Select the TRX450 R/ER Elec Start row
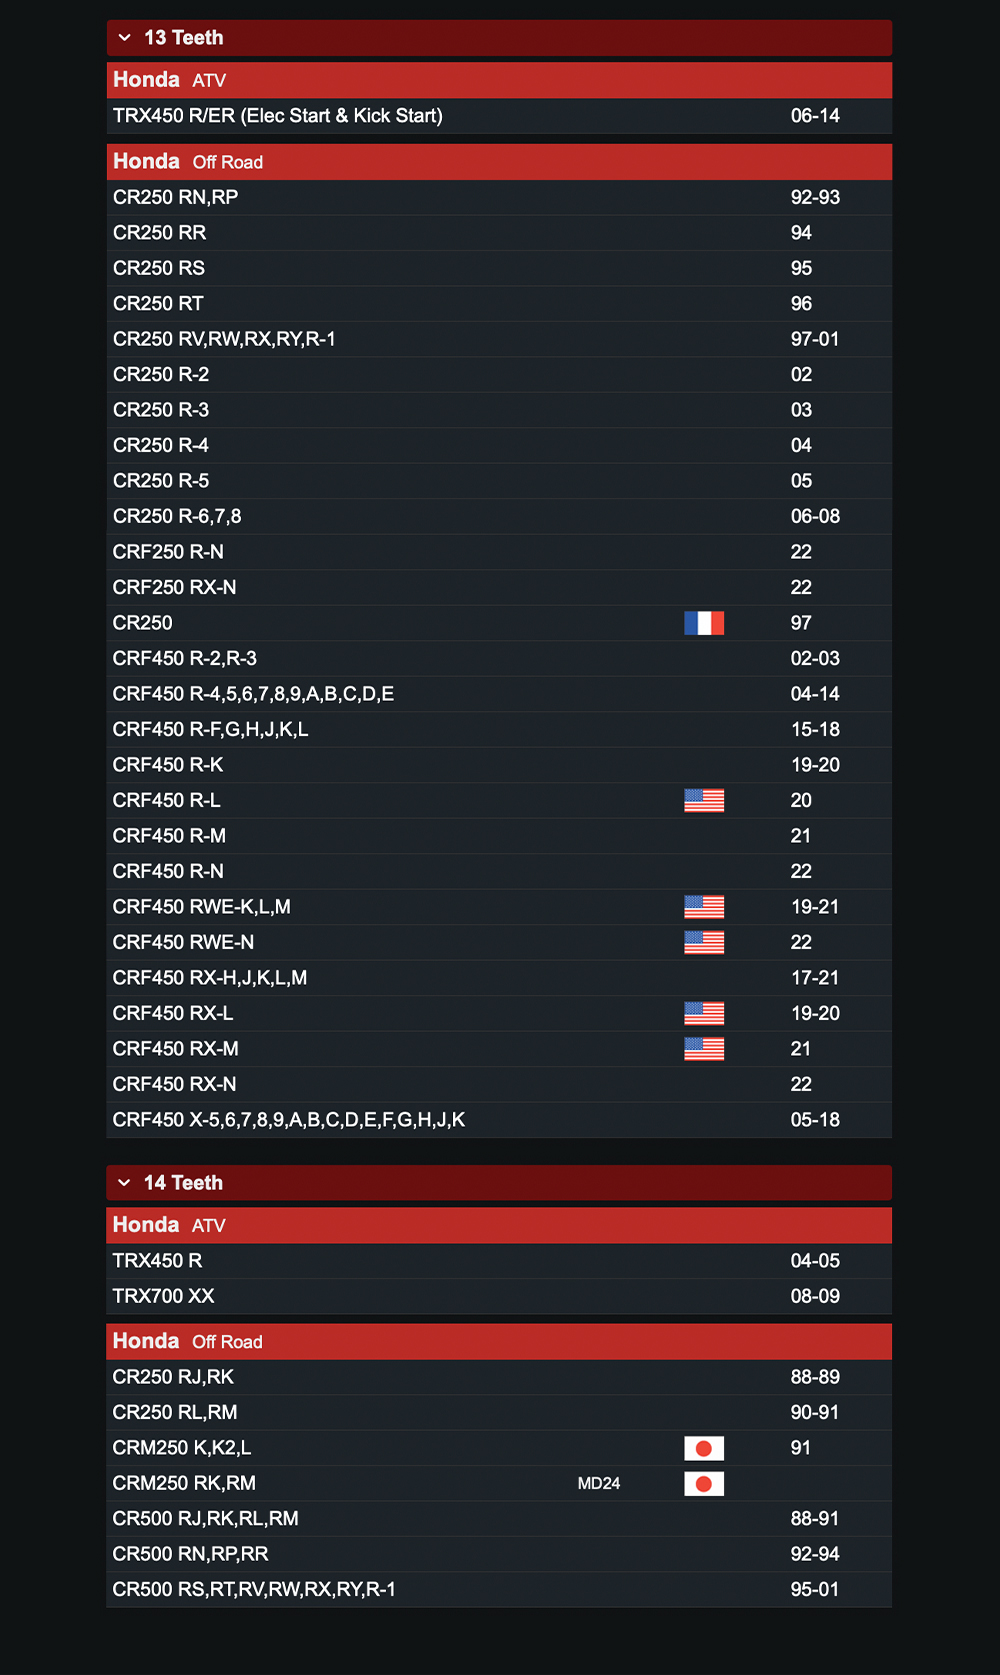The height and width of the screenshot is (1675, 1000). tap(499, 116)
